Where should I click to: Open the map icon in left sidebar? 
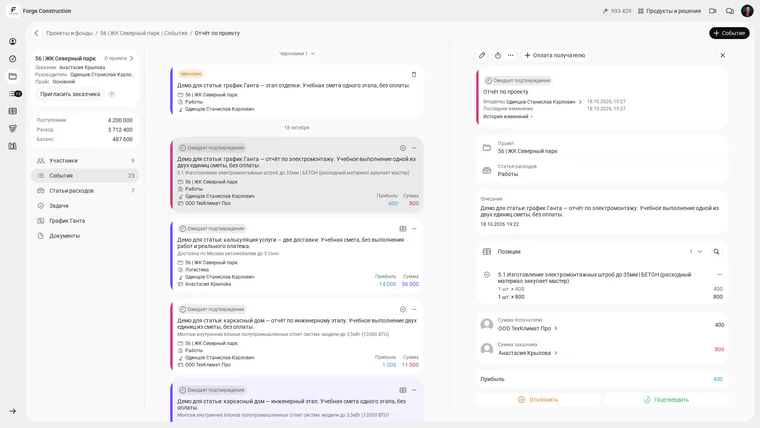[13, 146]
